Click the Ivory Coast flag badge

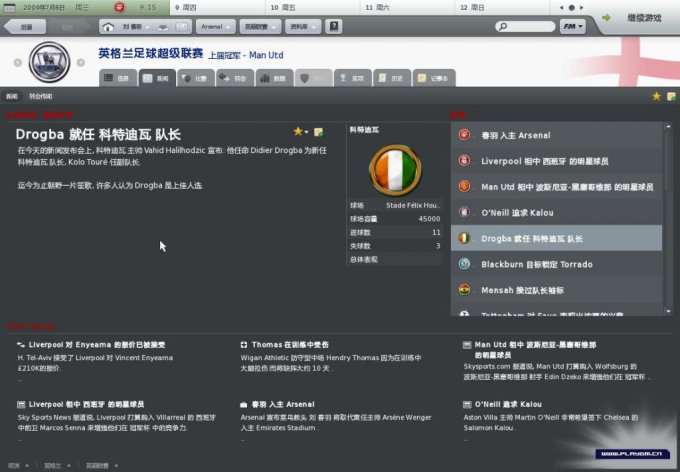[395, 170]
